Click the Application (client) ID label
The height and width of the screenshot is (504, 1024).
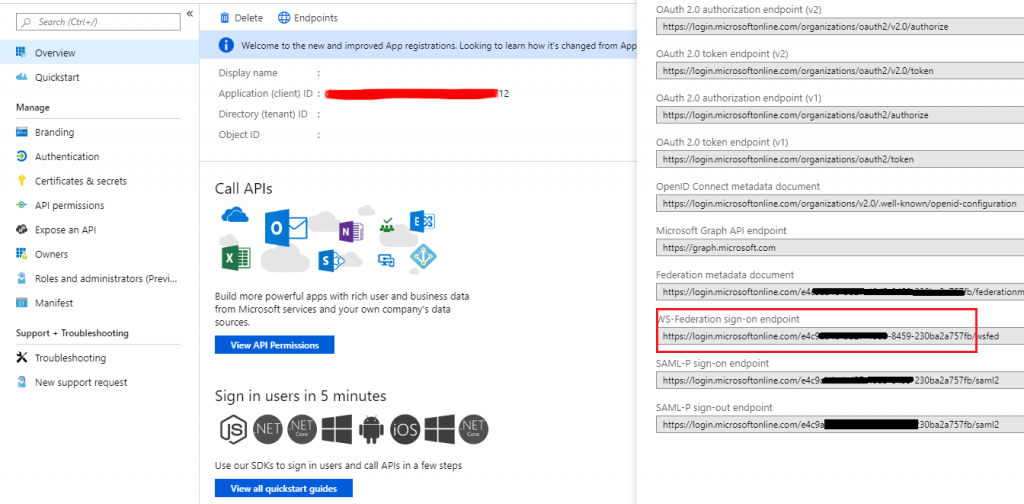pyautogui.click(x=266, y=93)
